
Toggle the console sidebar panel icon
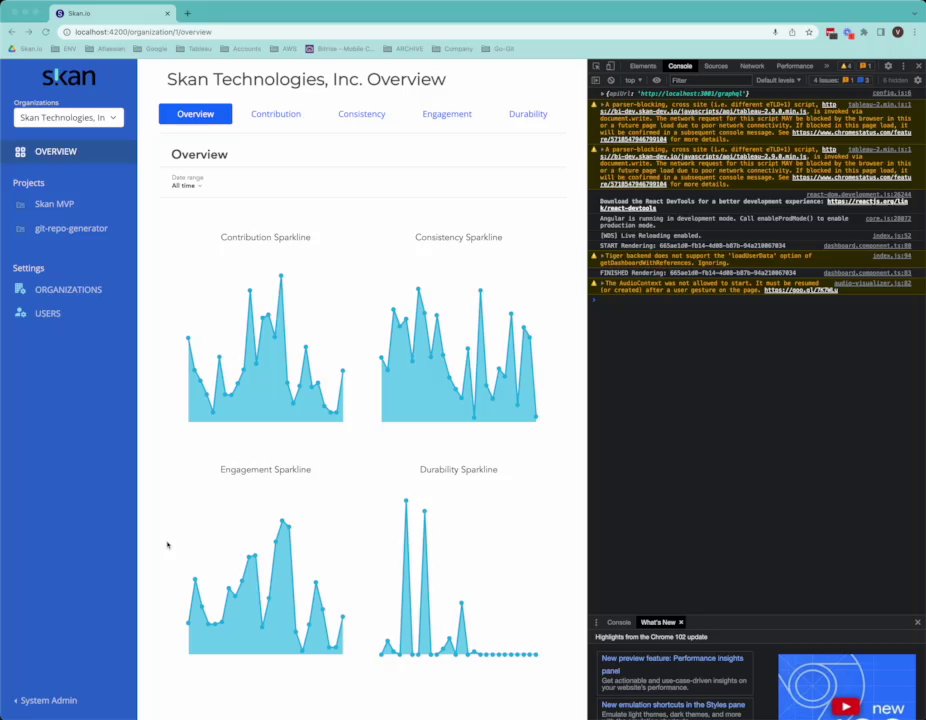coord(596,80)
